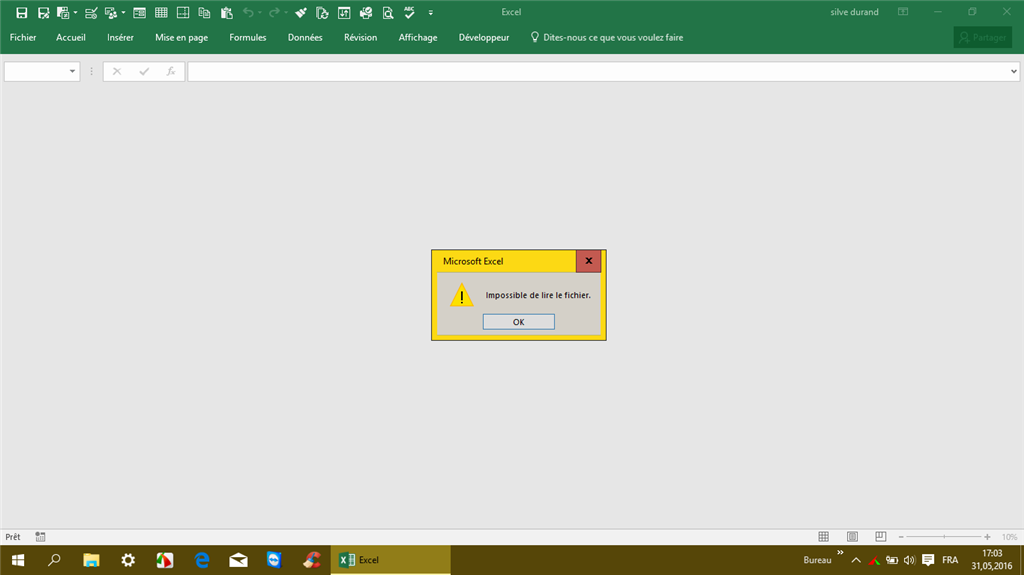This screenshot has width=1024, height=575.
Task: Open File Explorer from the taskbar
Action: point(91,560)
